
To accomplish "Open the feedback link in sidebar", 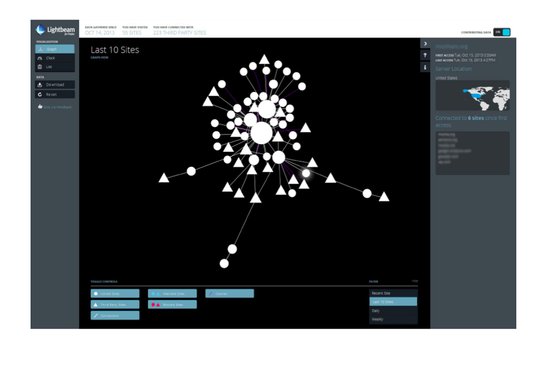I will (55, 107).
